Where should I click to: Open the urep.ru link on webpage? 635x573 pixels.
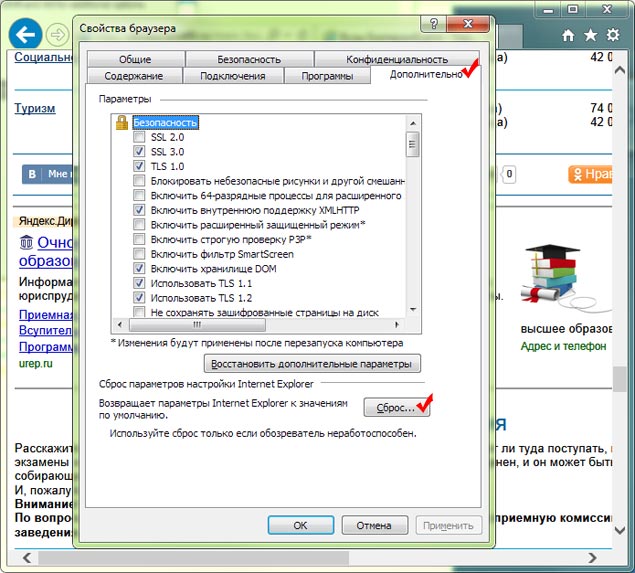click(36, 364)
